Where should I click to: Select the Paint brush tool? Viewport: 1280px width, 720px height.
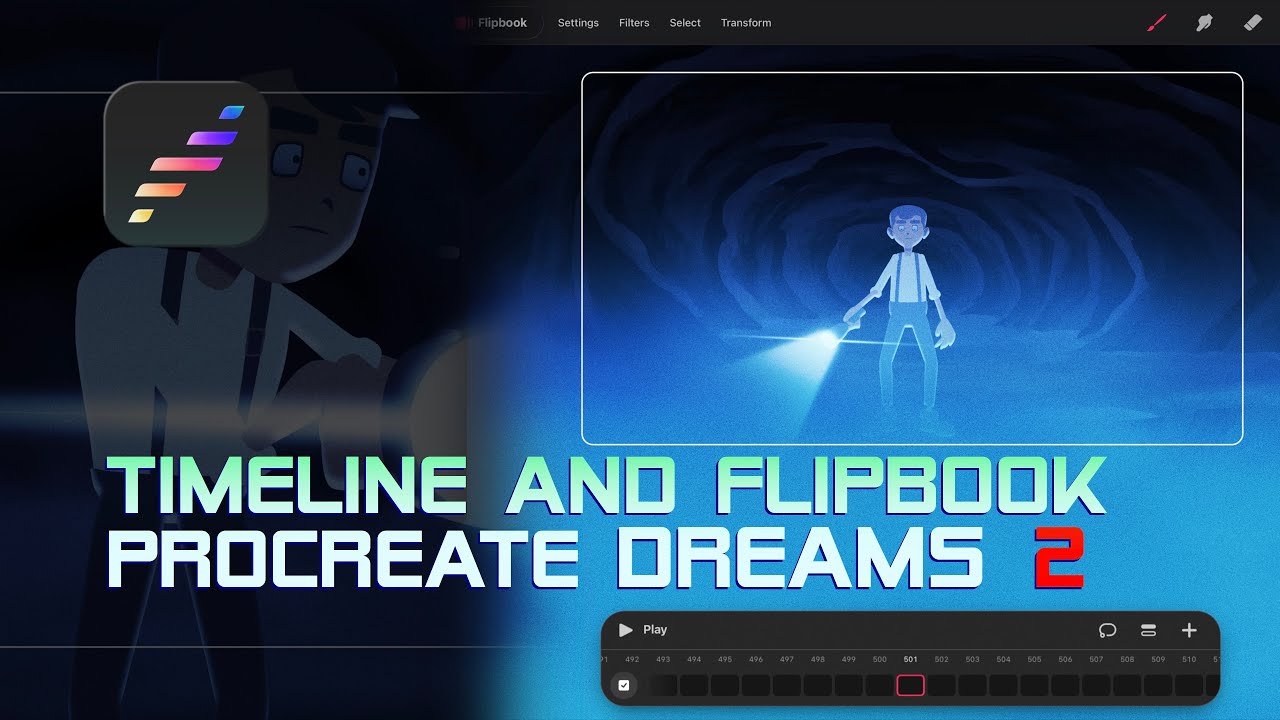[x=1157, y=22]
